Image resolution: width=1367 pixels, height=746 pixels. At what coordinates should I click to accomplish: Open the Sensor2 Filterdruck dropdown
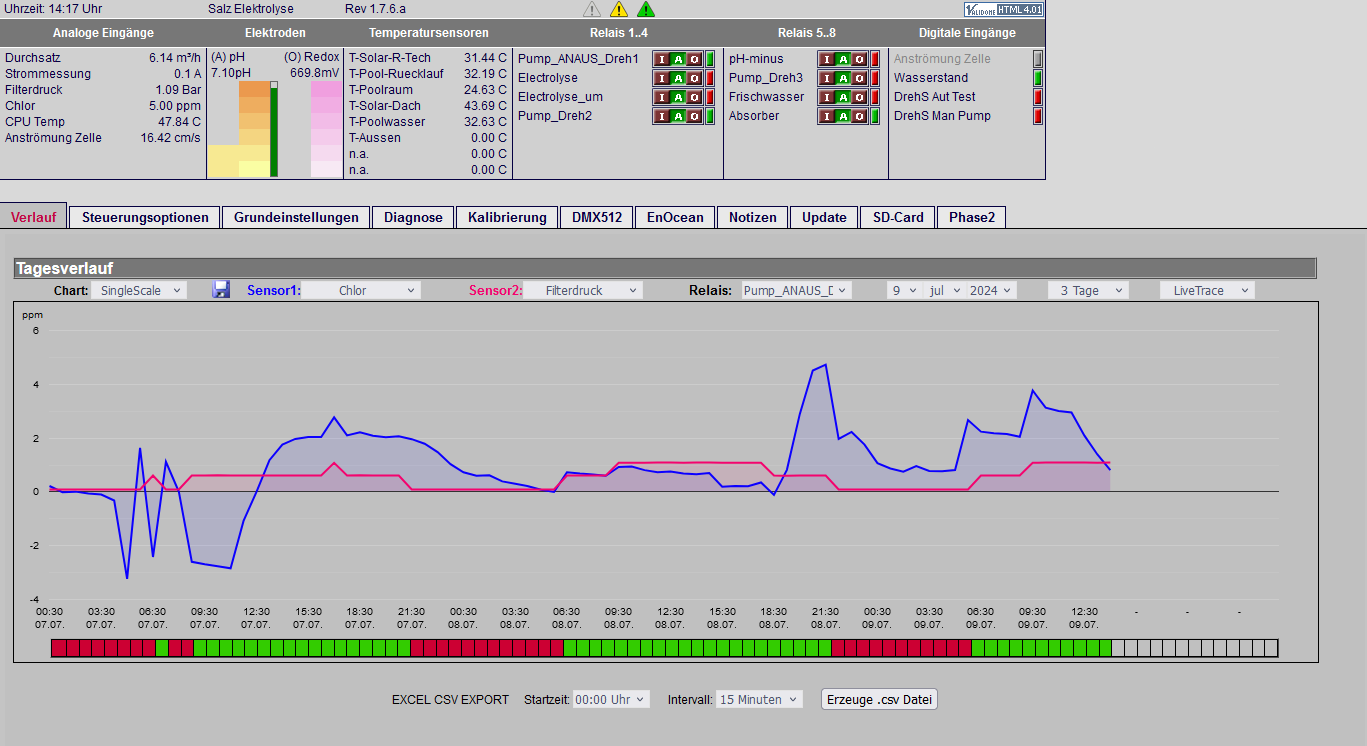[583, 290]
